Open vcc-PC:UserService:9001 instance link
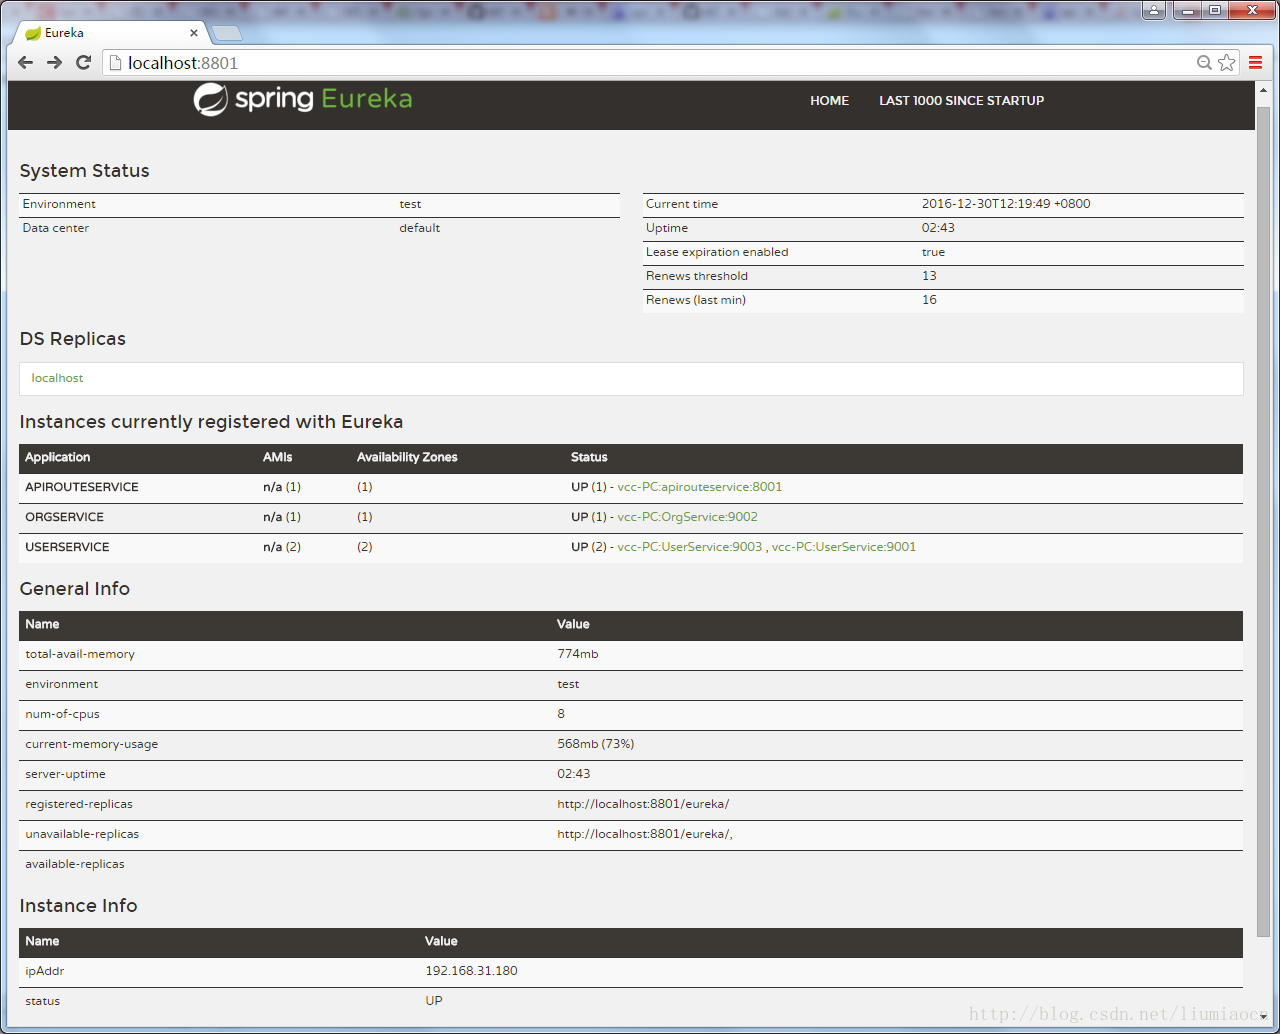 pos(844,547)
